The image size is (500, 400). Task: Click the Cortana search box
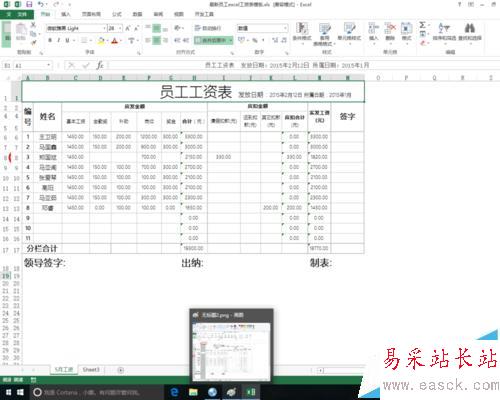coord(97,392)
